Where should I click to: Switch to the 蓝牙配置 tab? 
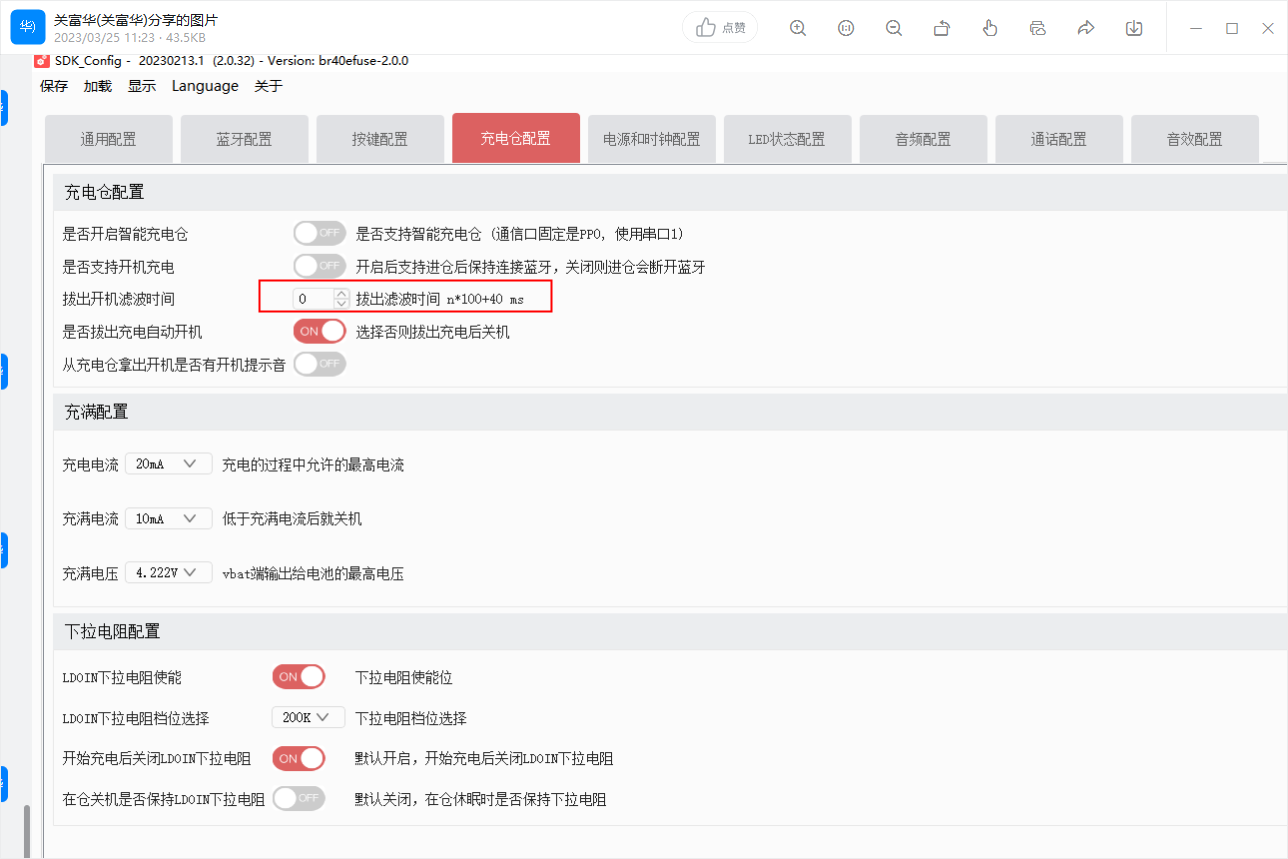click(244, 138)
